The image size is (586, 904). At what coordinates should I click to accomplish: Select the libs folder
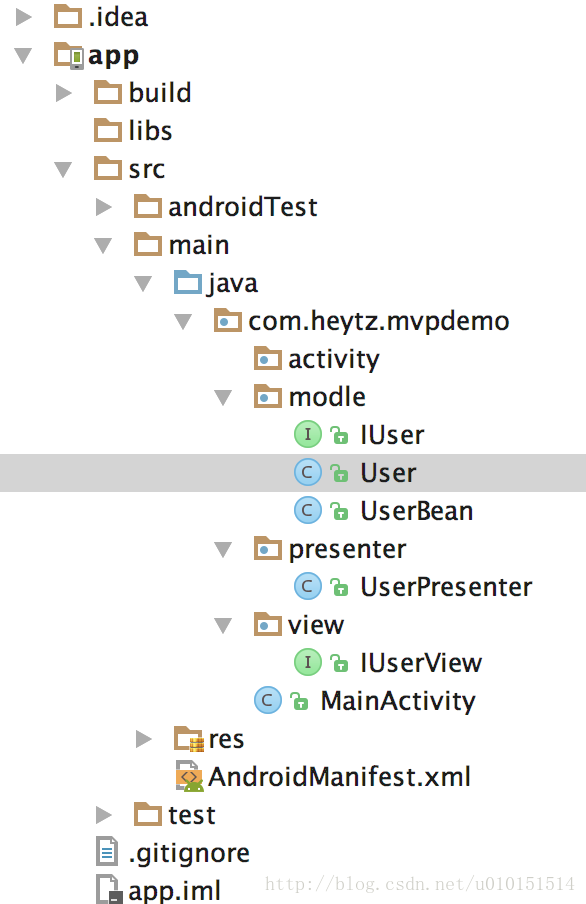pos(151,131)
